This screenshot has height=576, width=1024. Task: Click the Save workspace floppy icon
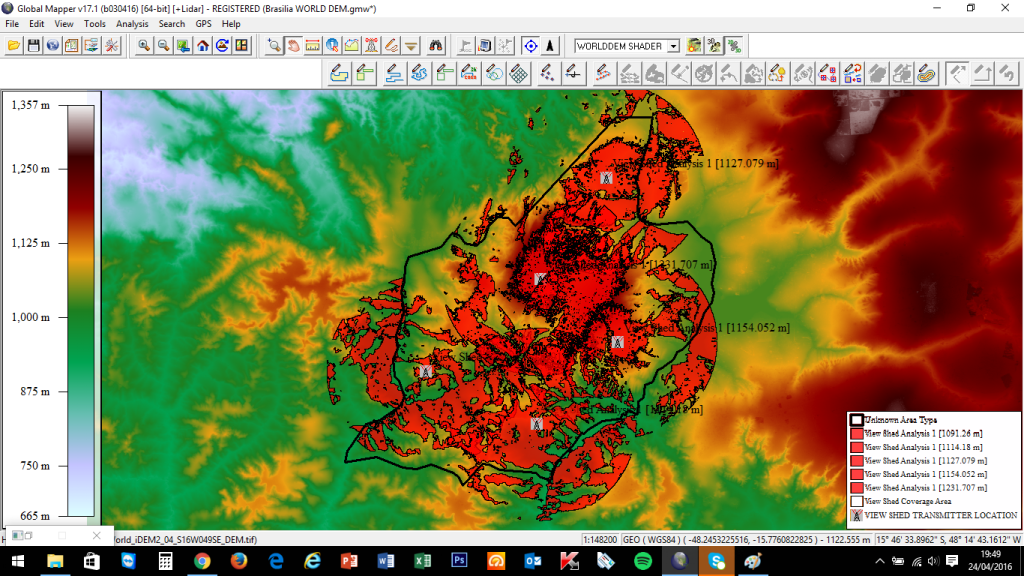click(x=33, y=46)
